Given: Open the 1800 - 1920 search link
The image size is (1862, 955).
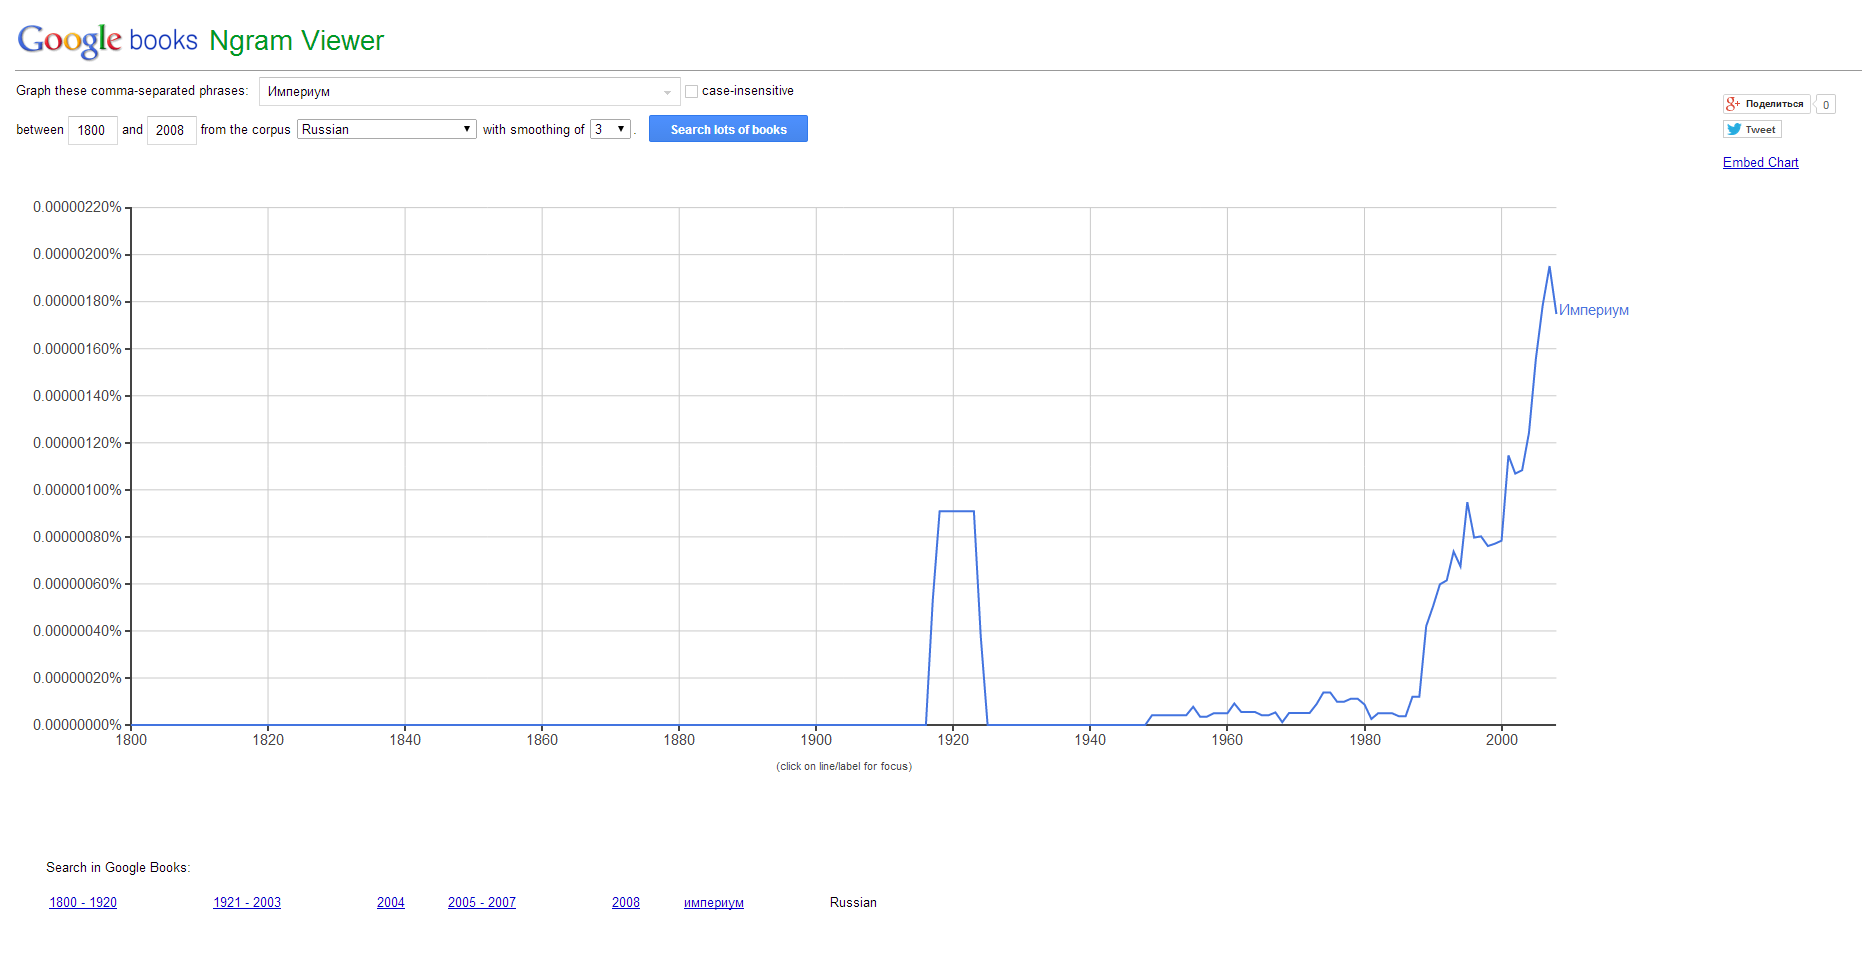Looking at the screenshot, I should pyautogui.click(x=83, y=902).
